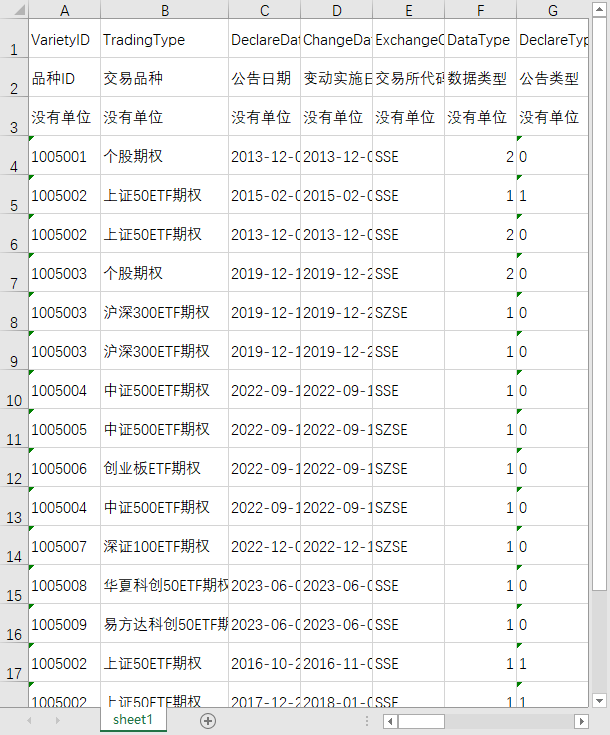Viewport: 610px width, 735px height.
Task: Select cell containing 1005009
Action: click(65, 623)
